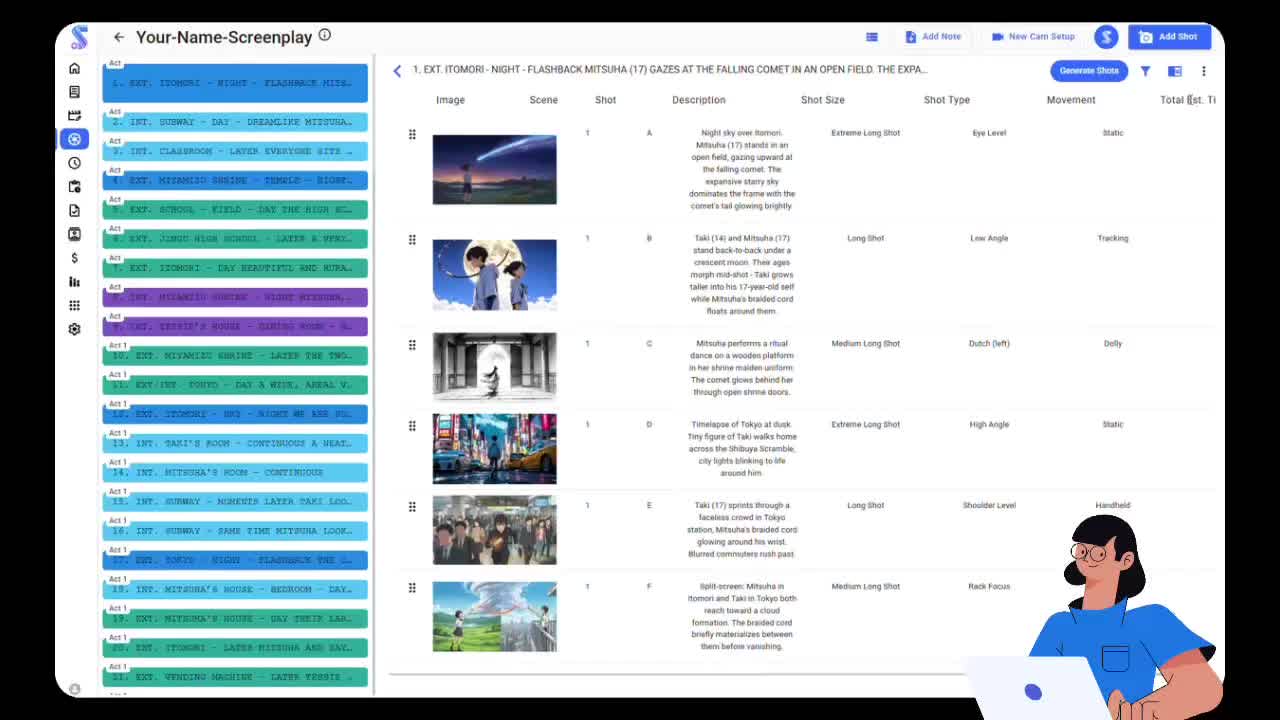This screenshot has height=720, width=1280.
Task: Collapse the scene header using the back chevron
Action: pyautogui.click(x=397, y=71)
